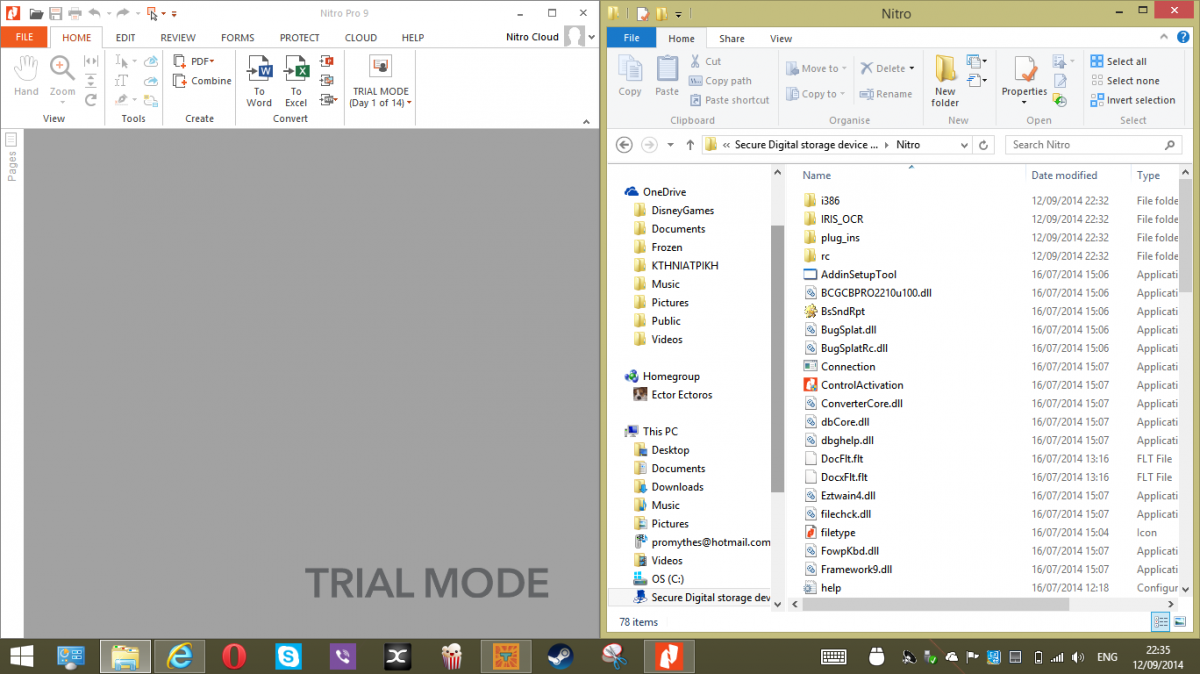Click the Type Text tool in Nitro Tools
This screenshot has height=674, width=1200.
click(122, 80)
